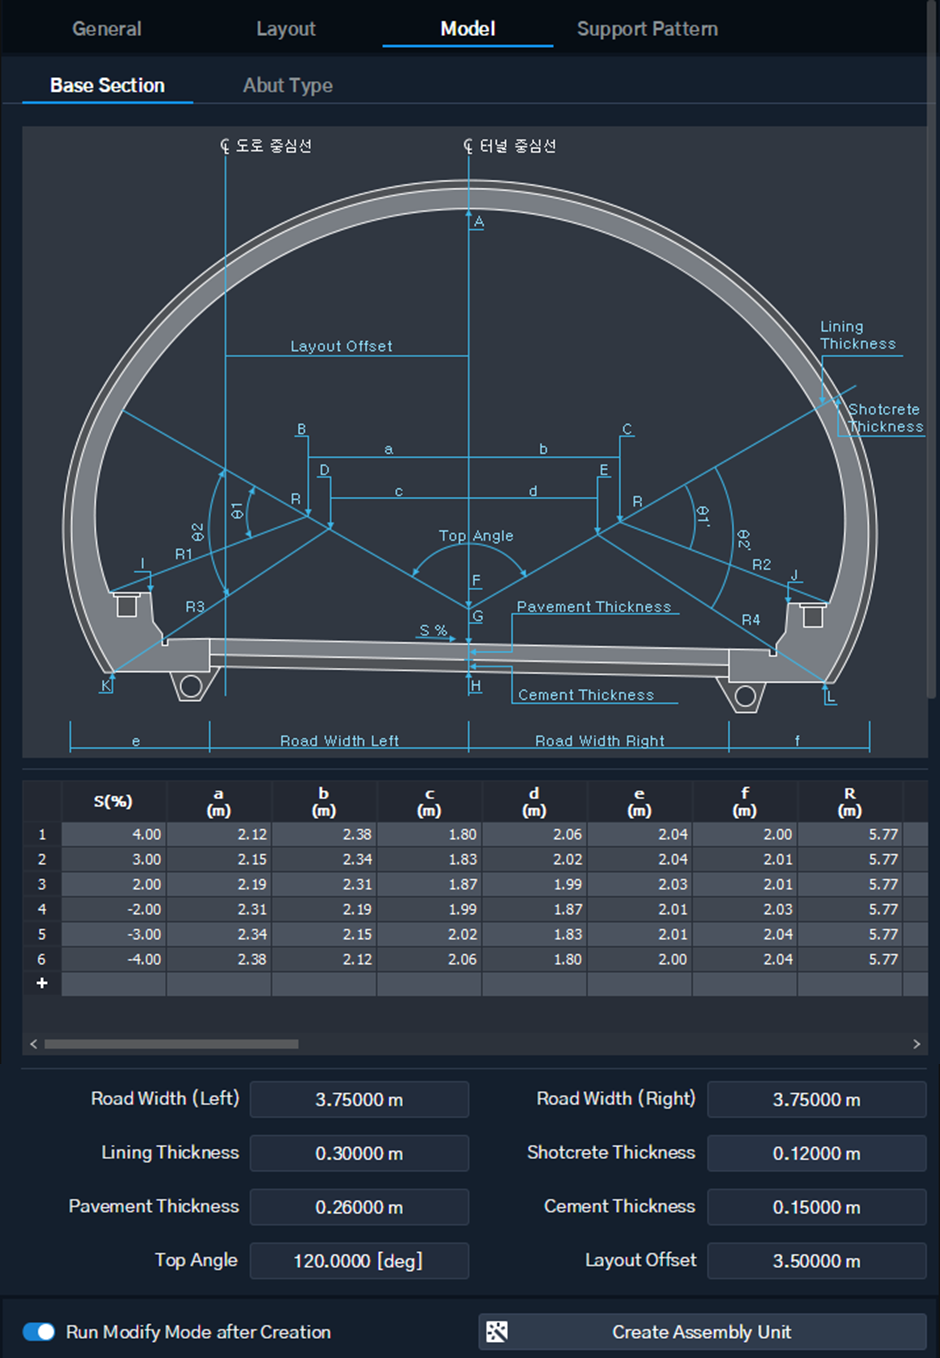Select the d (m) column header
This screenshot has width=940, height=1358.
click(534, 802)
